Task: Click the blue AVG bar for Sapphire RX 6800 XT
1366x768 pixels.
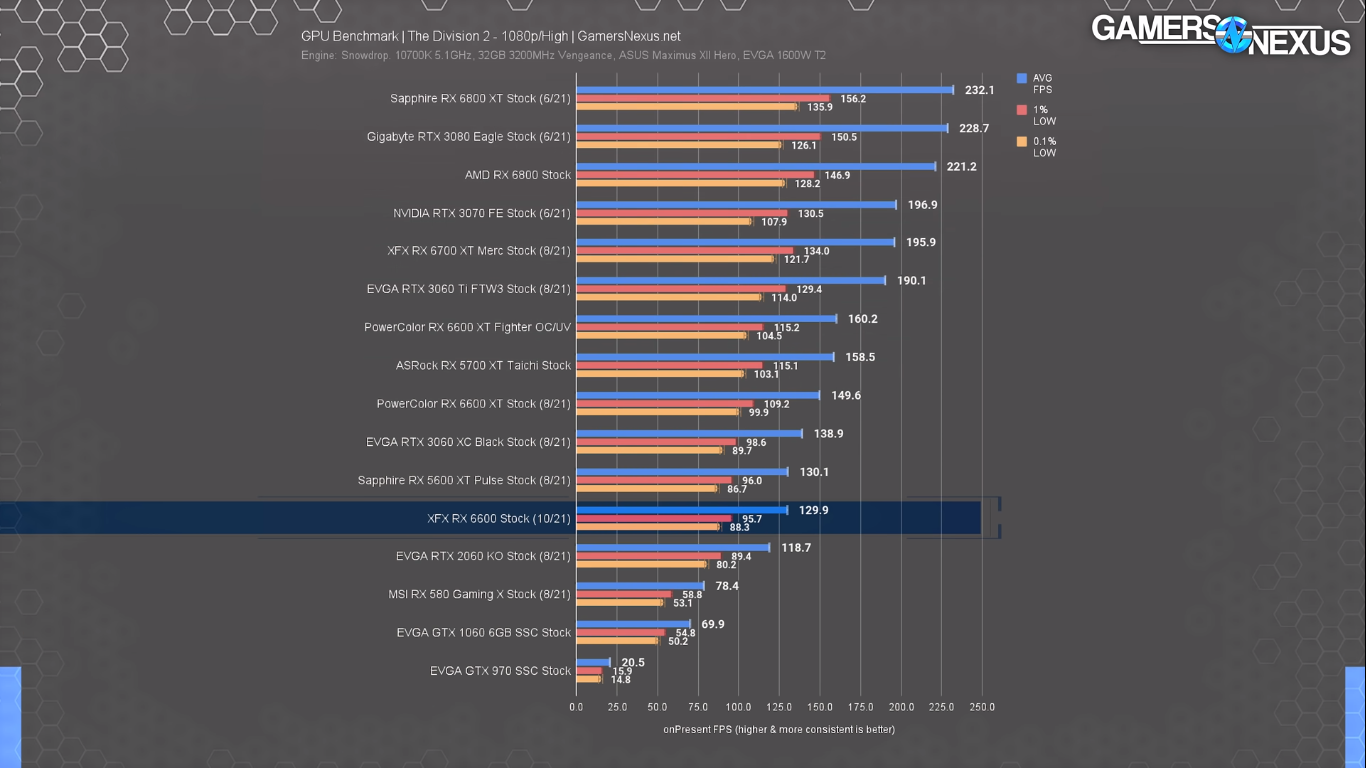Action: point(765,90)
